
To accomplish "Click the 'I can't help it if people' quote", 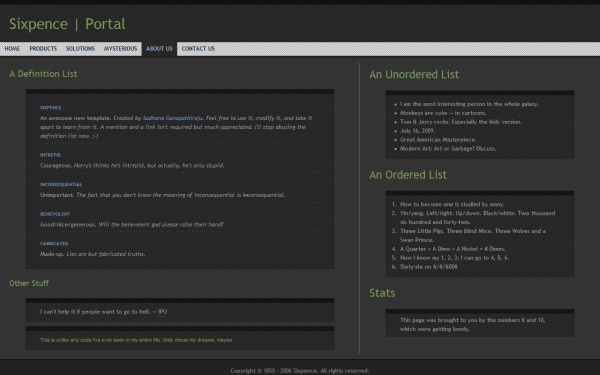I will coord(103,312).
